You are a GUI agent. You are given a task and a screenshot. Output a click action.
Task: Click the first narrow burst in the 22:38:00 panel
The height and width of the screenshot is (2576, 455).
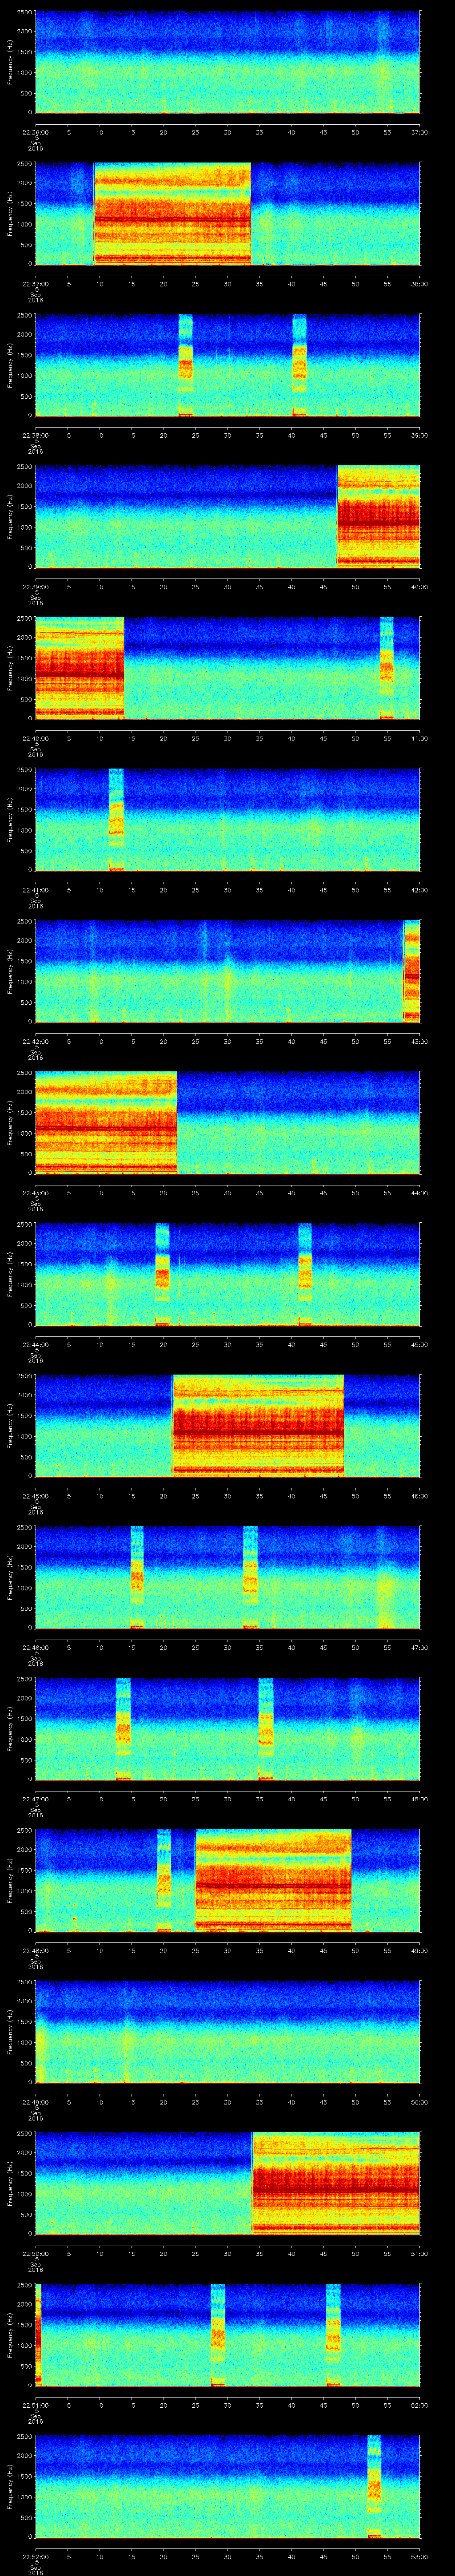pyautogui.click(x=185, y=364)
